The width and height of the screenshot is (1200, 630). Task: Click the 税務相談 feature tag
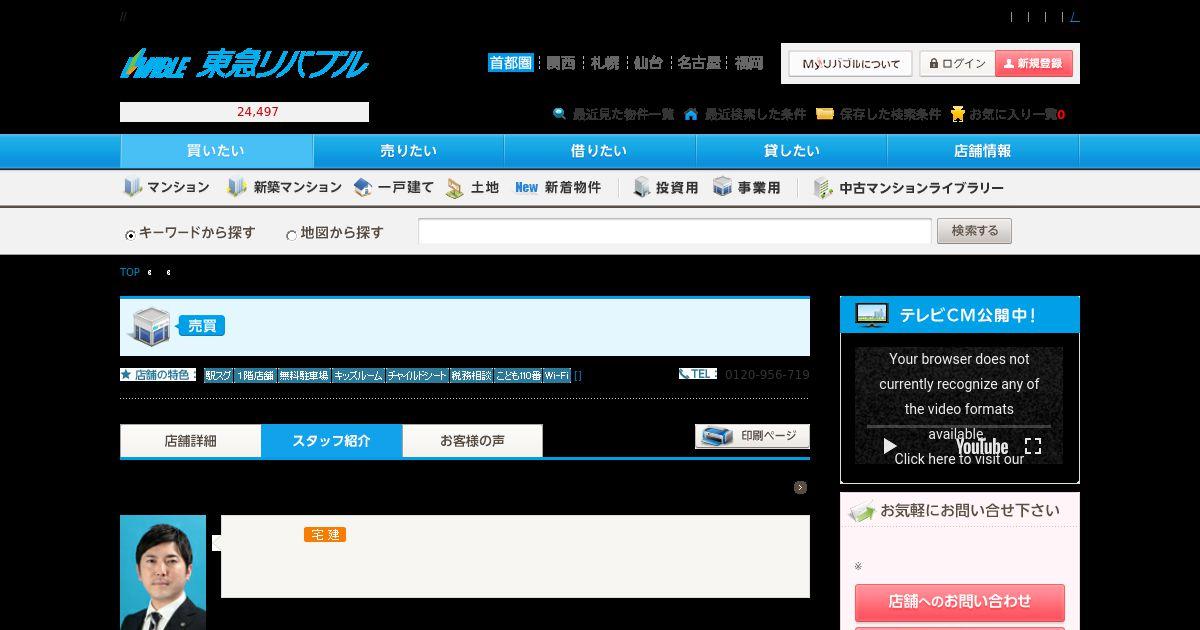(x=471, y=376)
